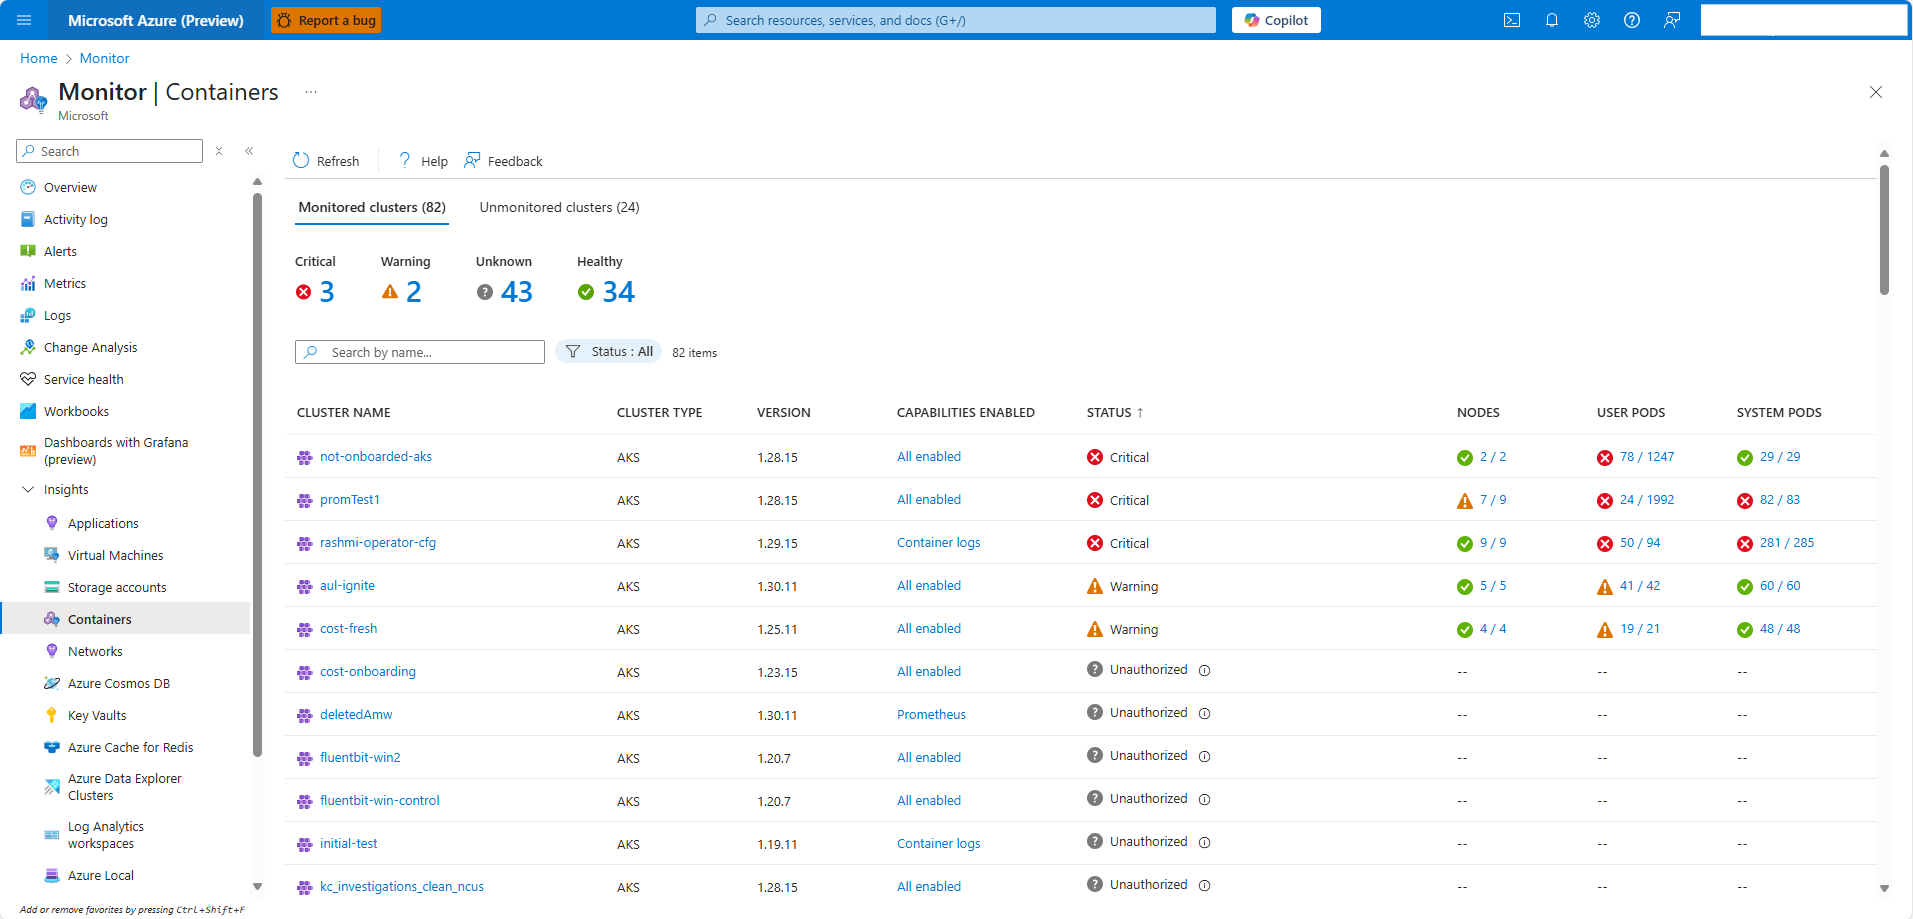Open the notifications bell

1552,20
